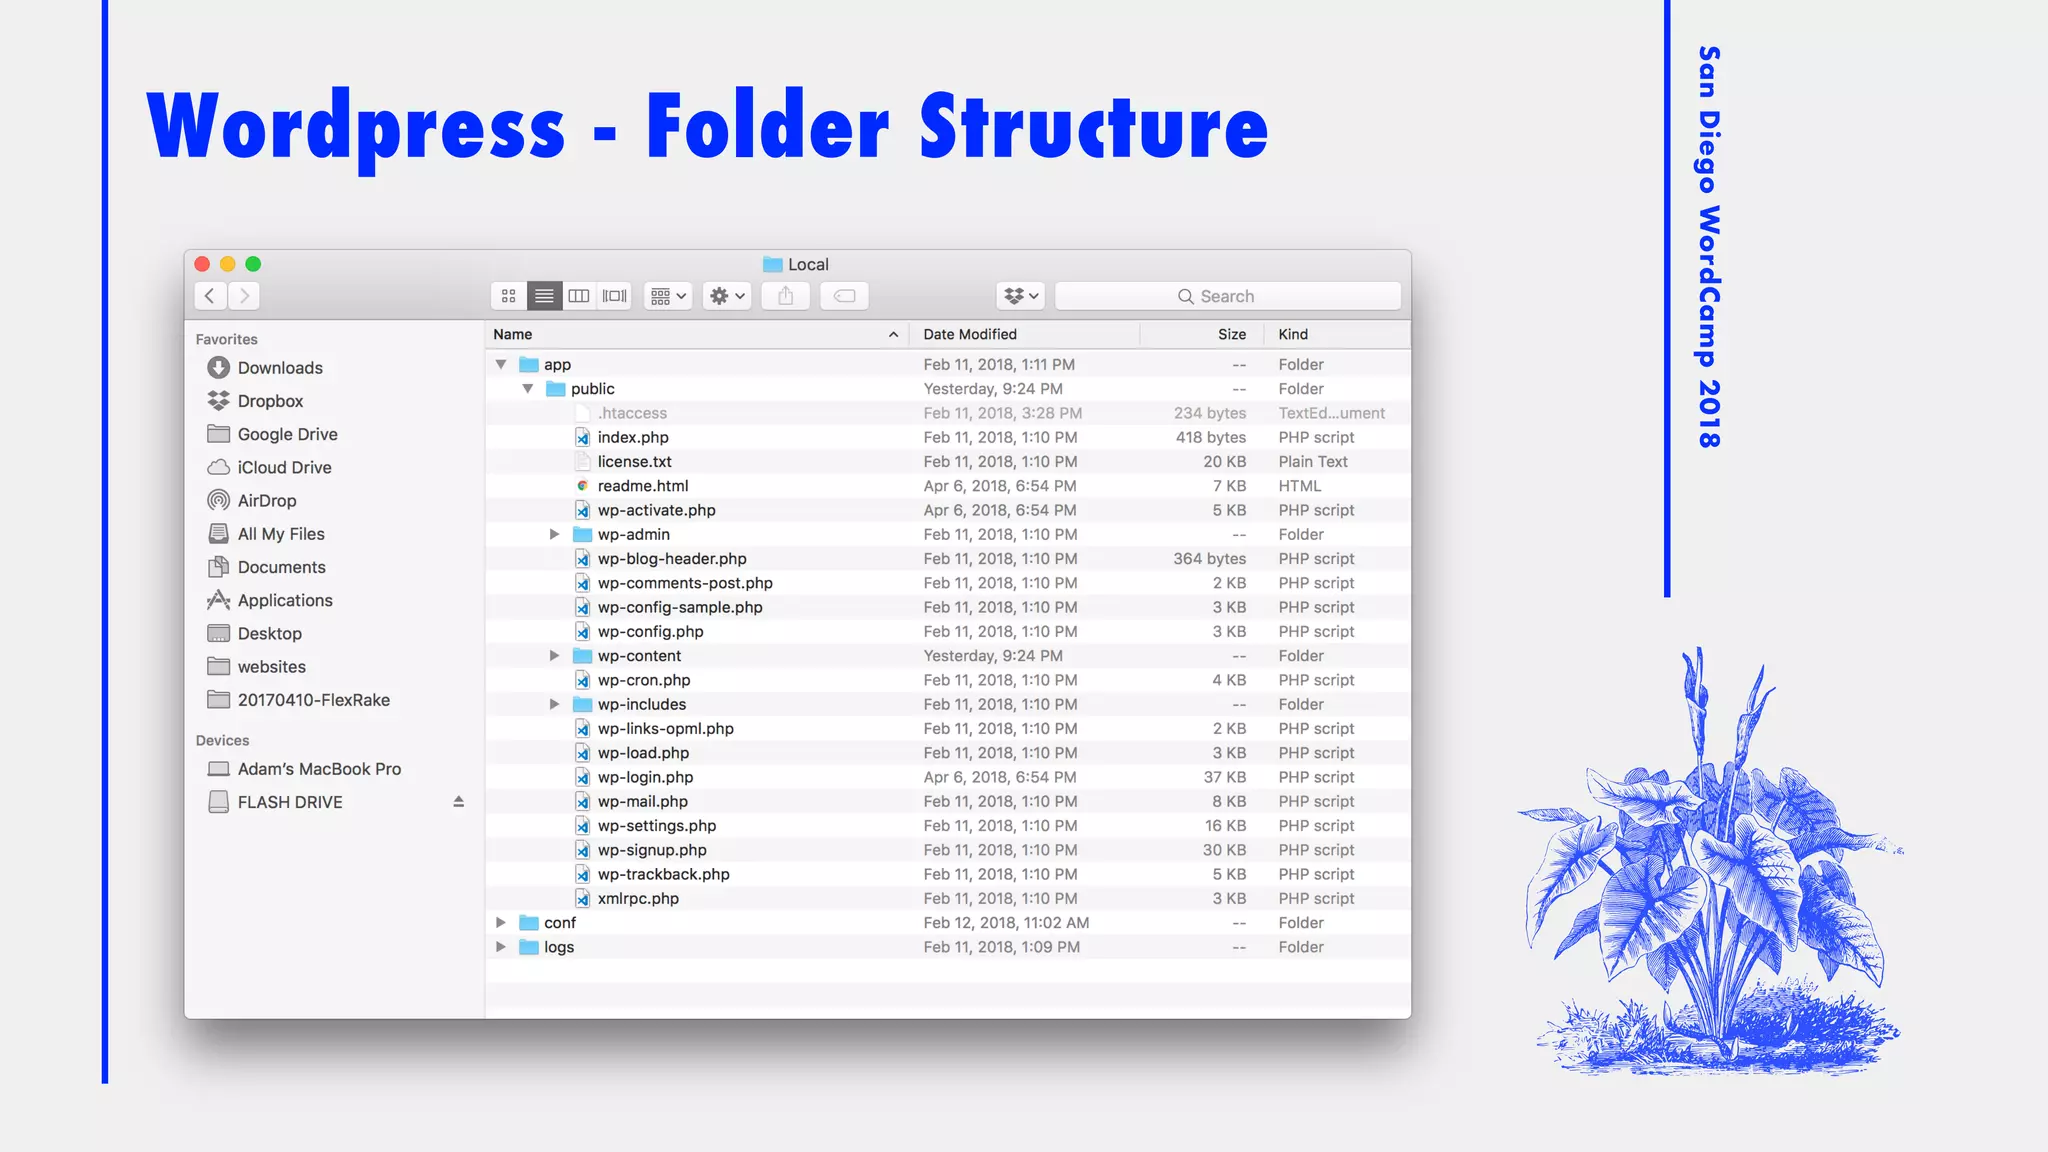Open Dropbox in the sidebar
2048x1152 pixels.
pos(255,401)
